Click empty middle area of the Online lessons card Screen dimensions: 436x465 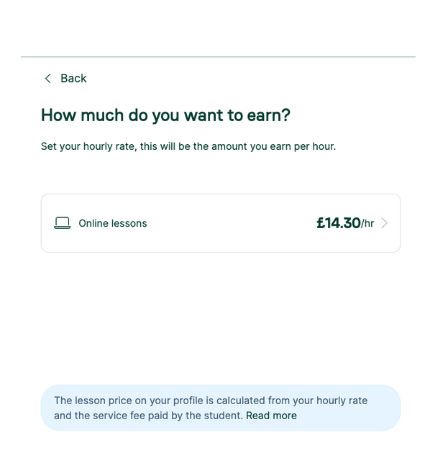pyautogui.click(x=230, y=223)
